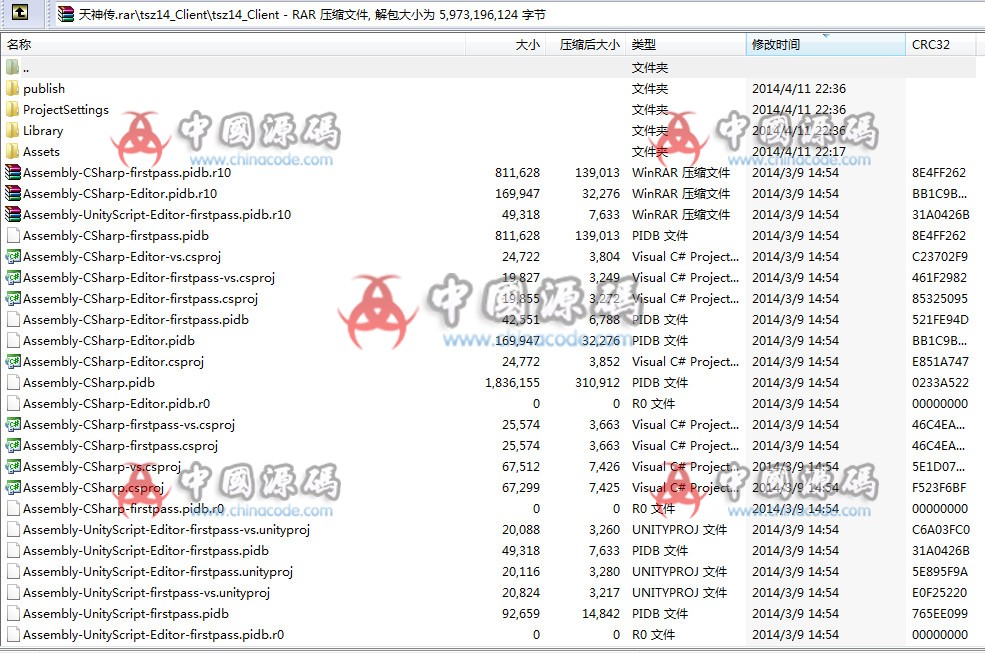Sort files by the 大小 column
This screenshot has height=653, width=985.
527,44
